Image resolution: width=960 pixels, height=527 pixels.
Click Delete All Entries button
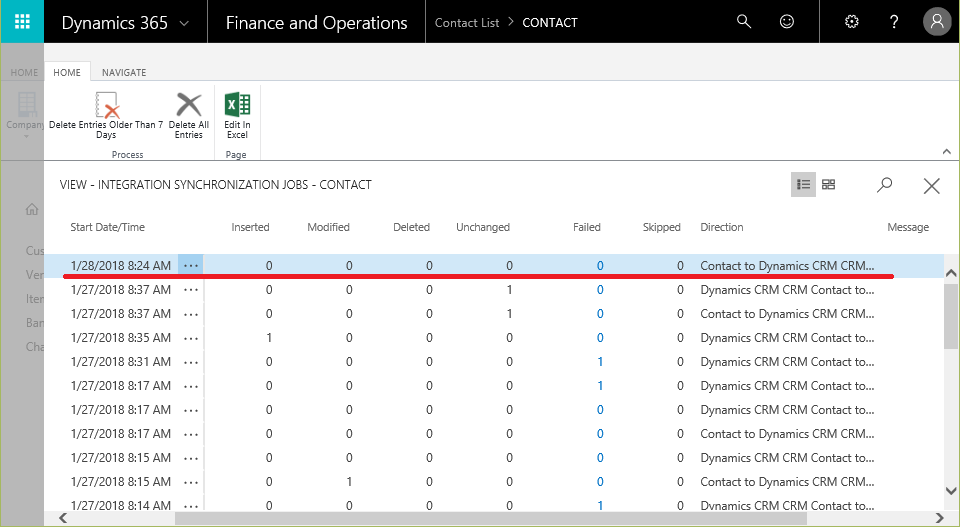click(189, 115)
